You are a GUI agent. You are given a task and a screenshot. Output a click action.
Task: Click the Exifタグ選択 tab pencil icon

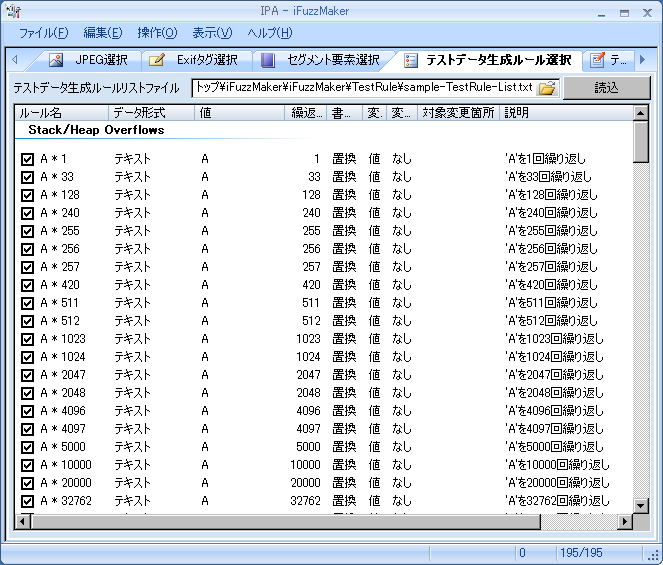tap(158, 60)
